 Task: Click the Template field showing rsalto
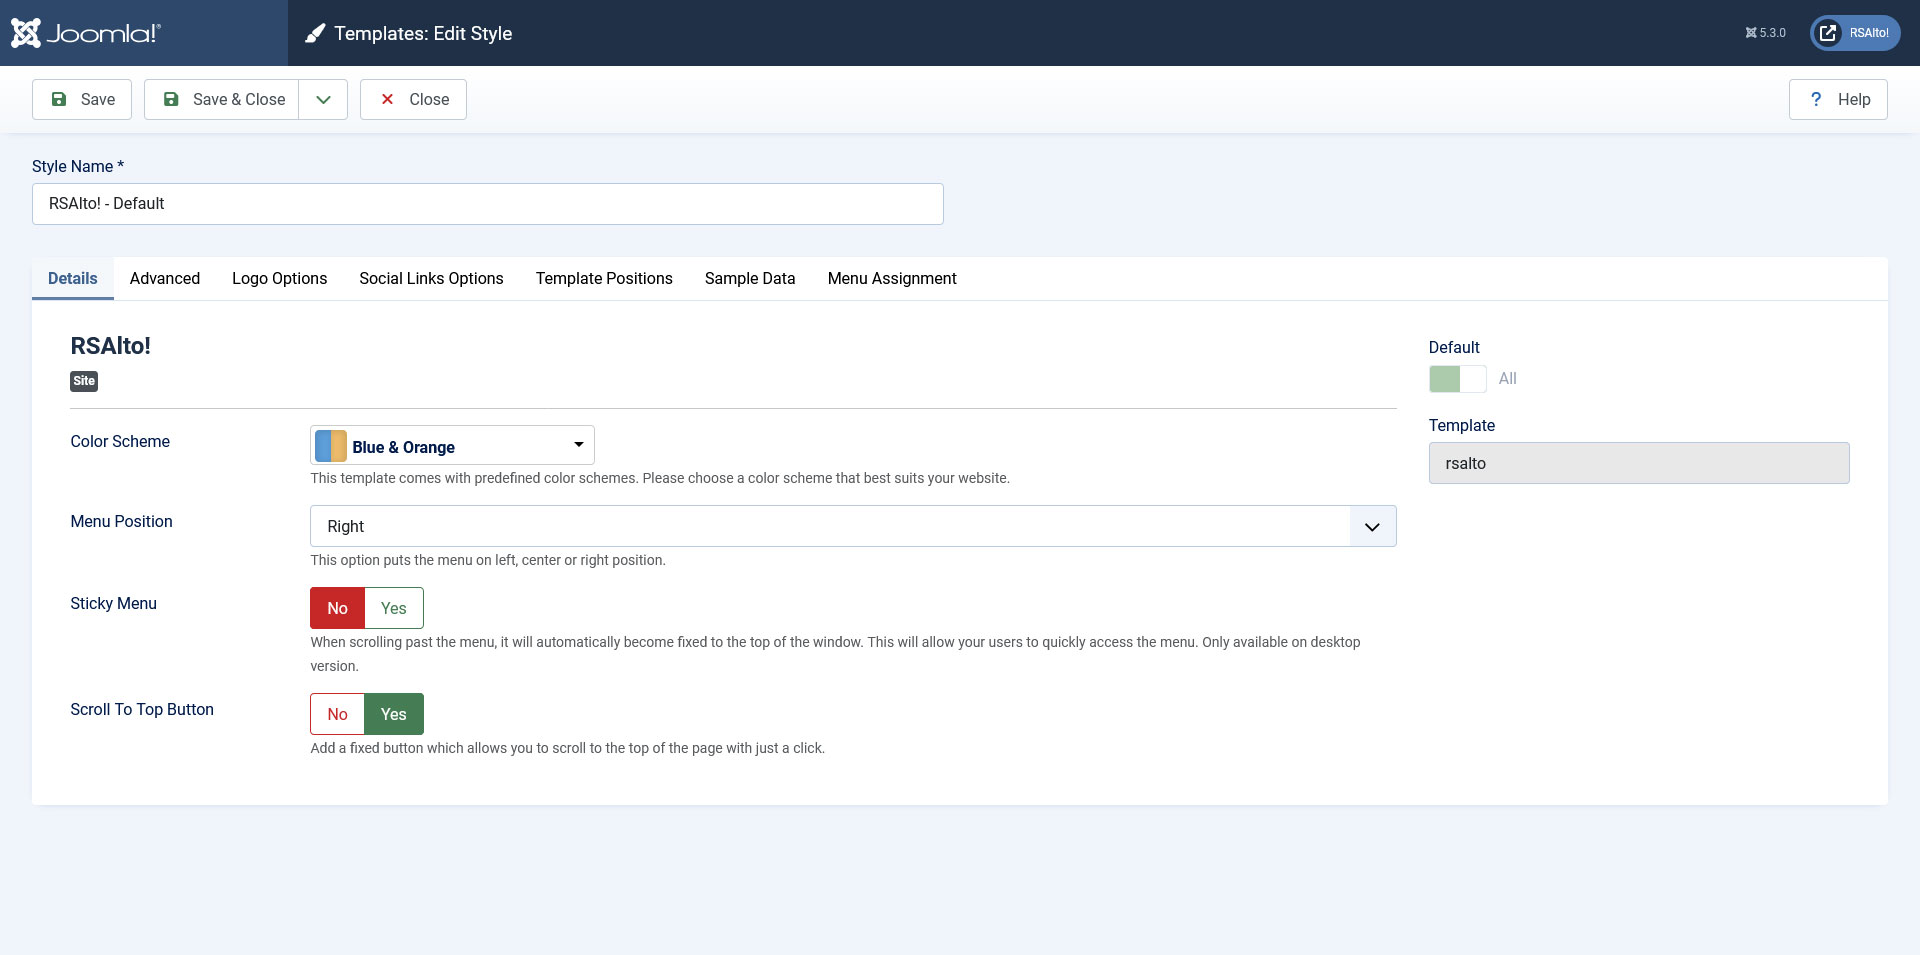(1639, 463)
